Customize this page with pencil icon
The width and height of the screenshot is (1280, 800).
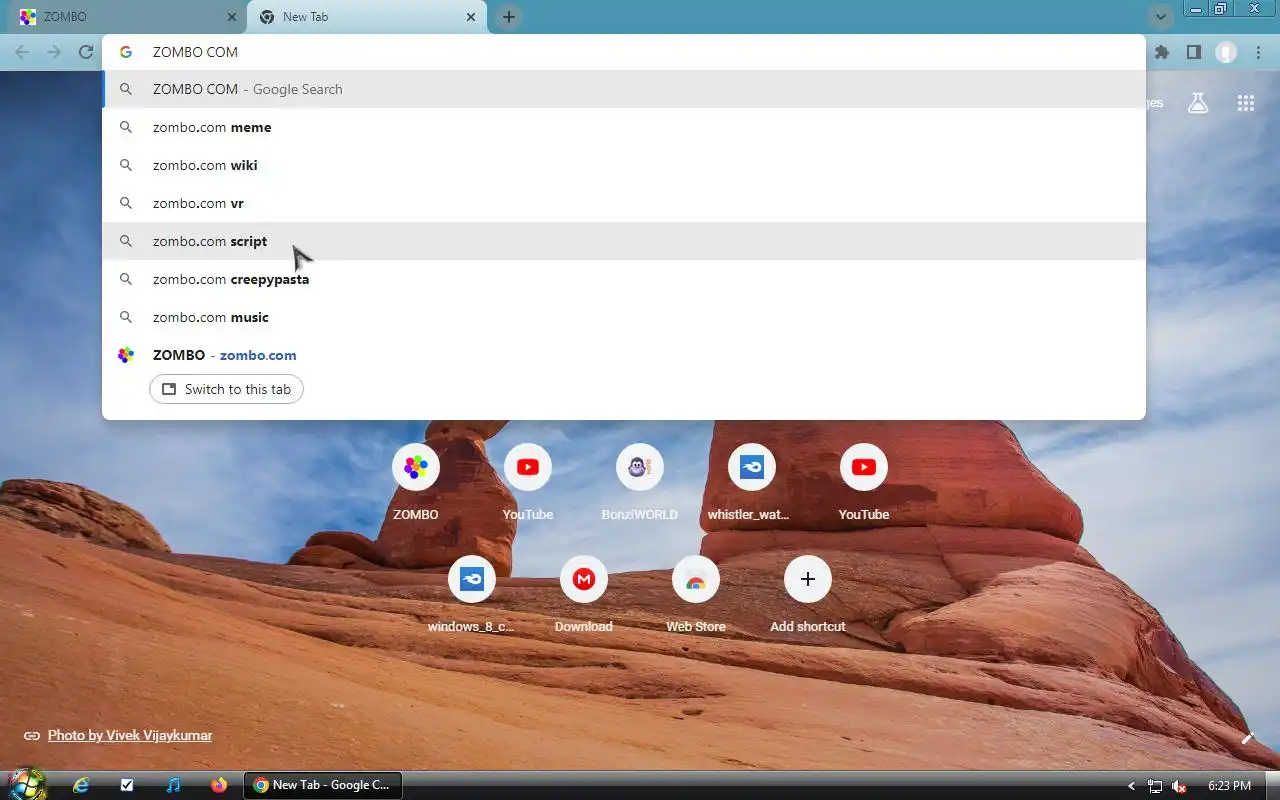(1248, 738)
